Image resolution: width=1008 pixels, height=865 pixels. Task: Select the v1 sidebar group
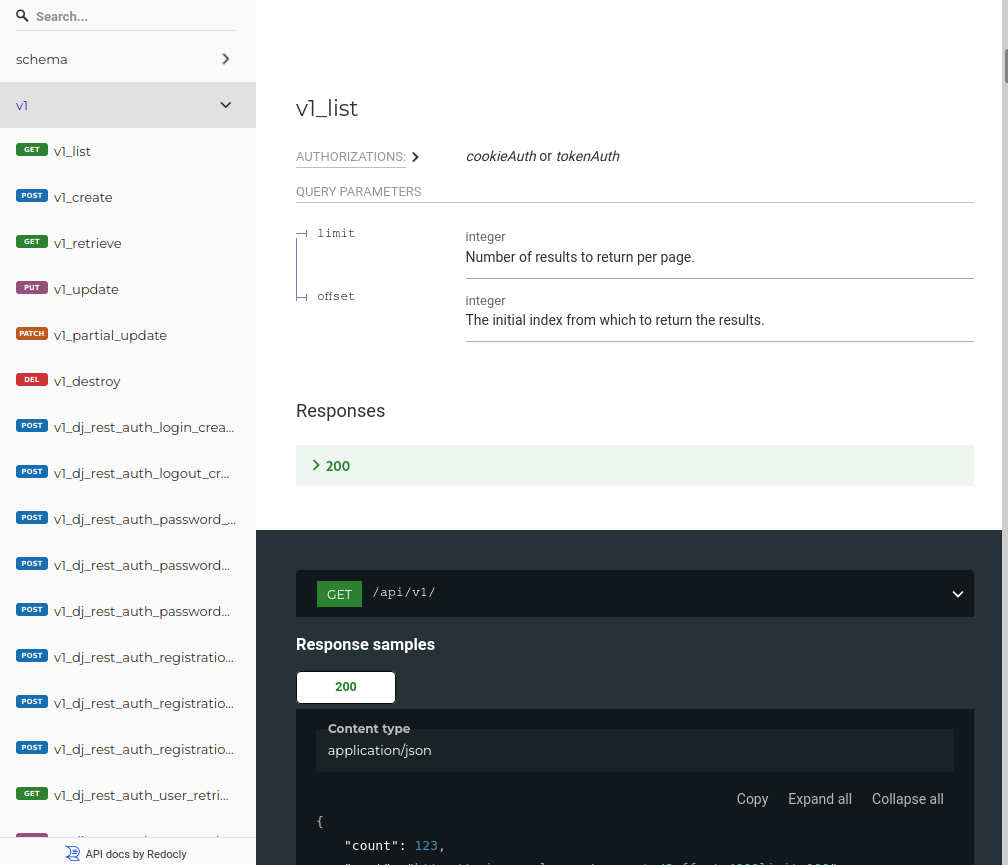click(128, 105)
